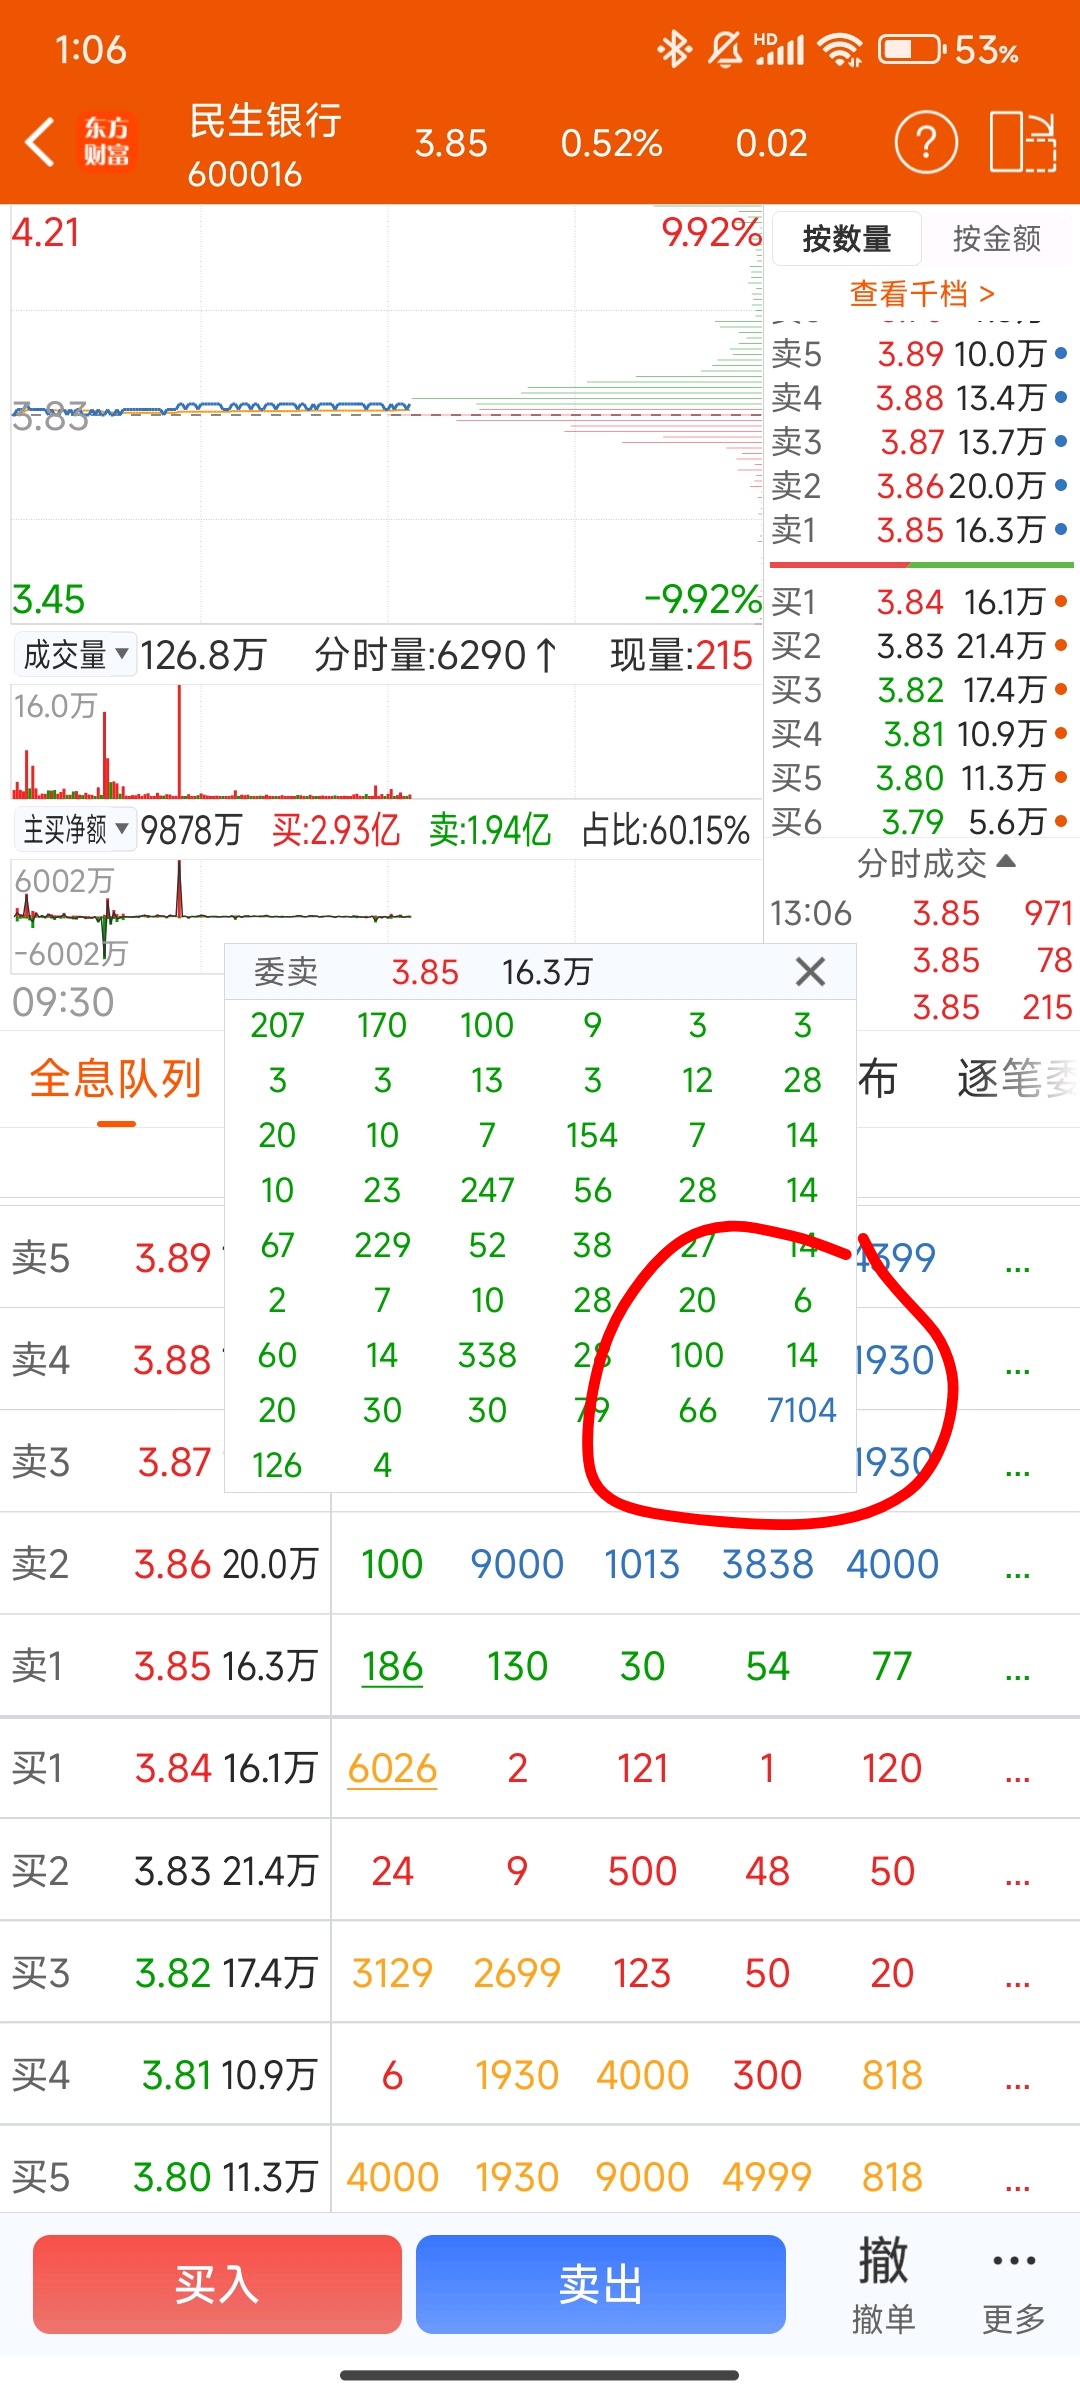Open the 撤单 cancel order icon
This screenshot has width=1080, height=2400.
pyautogui.click(x=883, y=2284)
